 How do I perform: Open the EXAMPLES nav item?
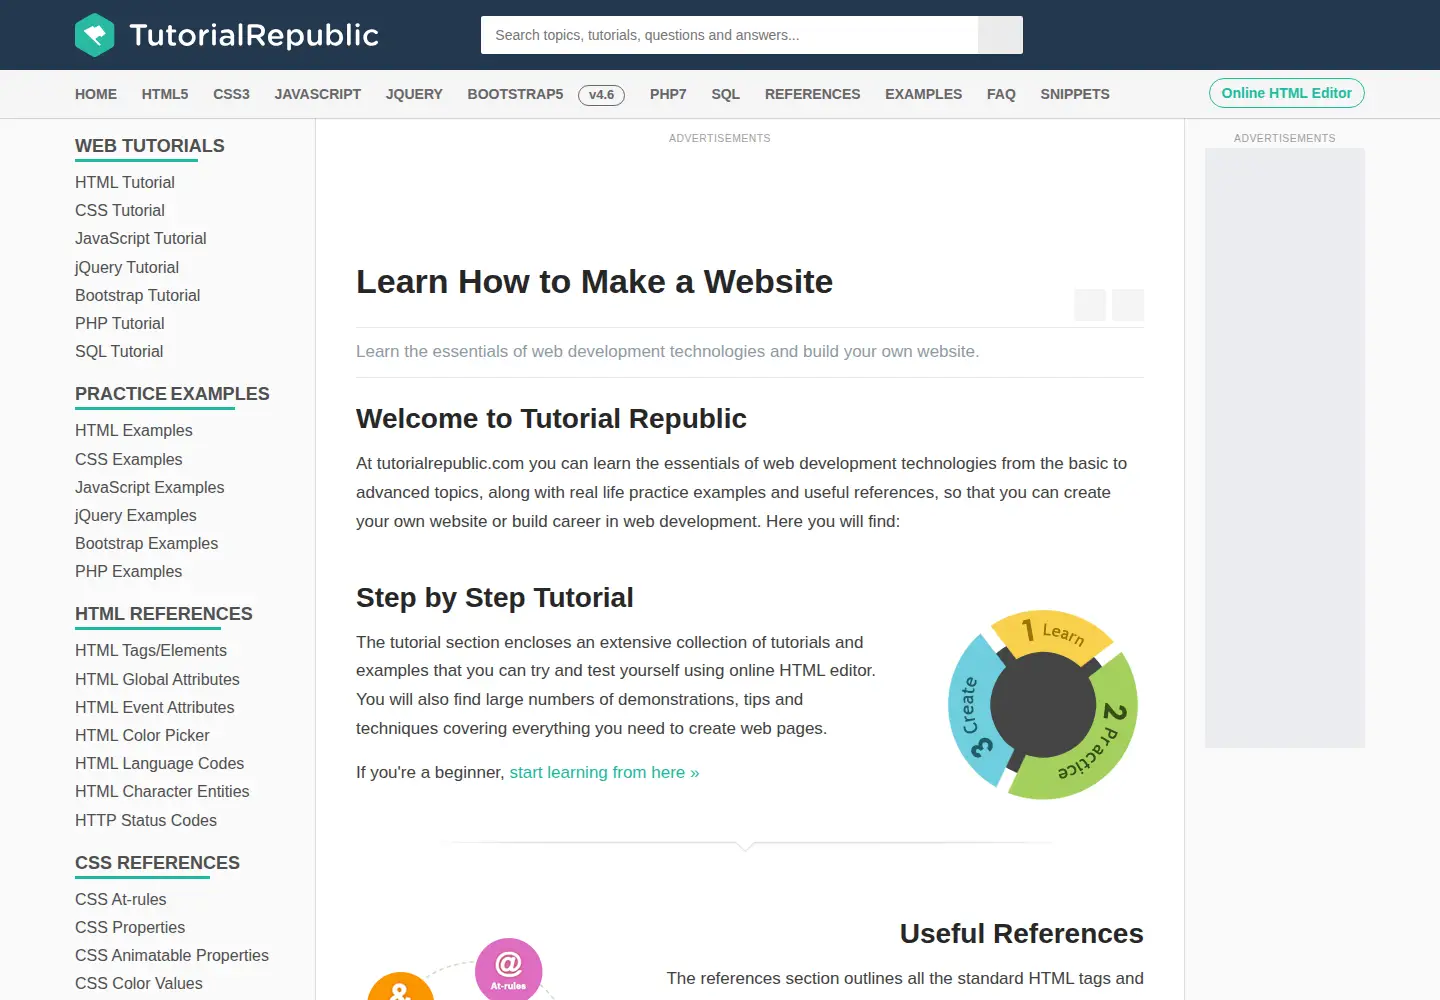(x=923, y=94)
